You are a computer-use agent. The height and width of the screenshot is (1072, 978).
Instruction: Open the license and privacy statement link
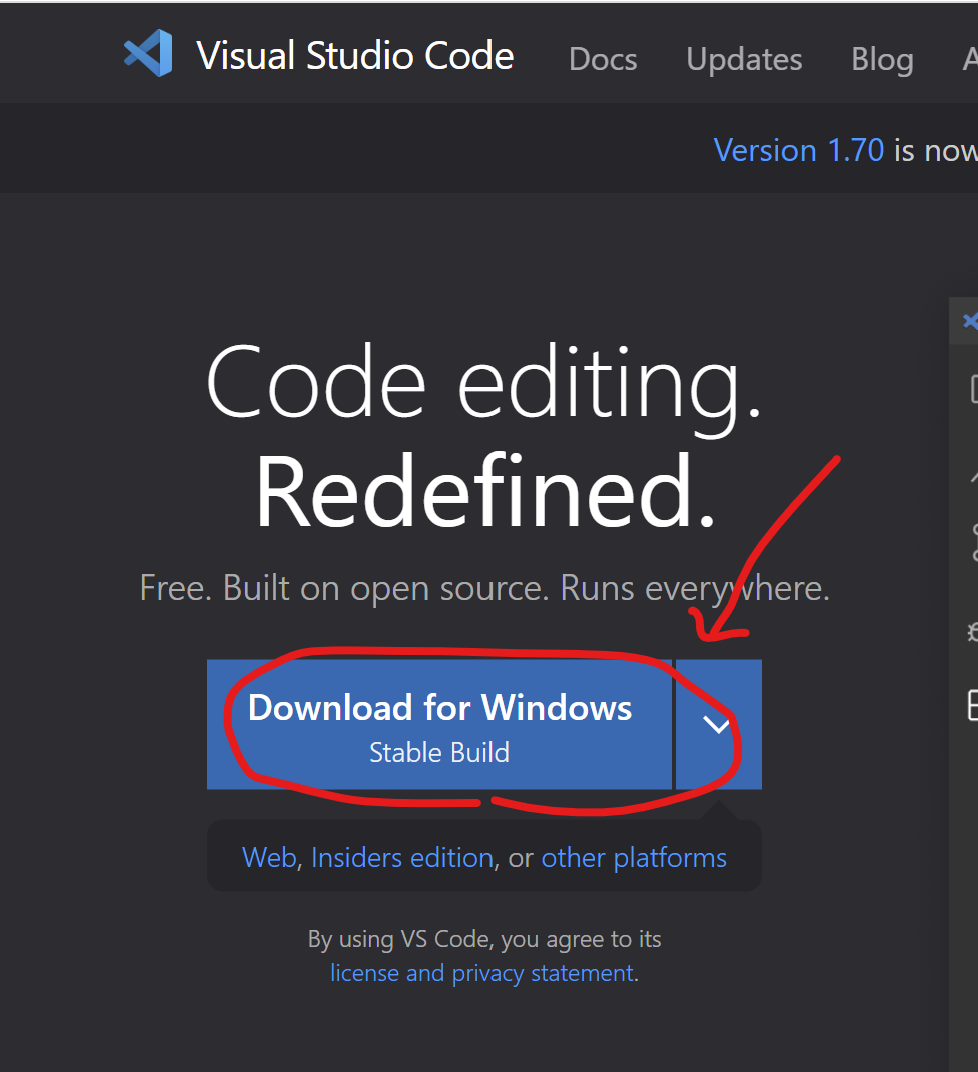pyautogui.click(x=482, y=973)
